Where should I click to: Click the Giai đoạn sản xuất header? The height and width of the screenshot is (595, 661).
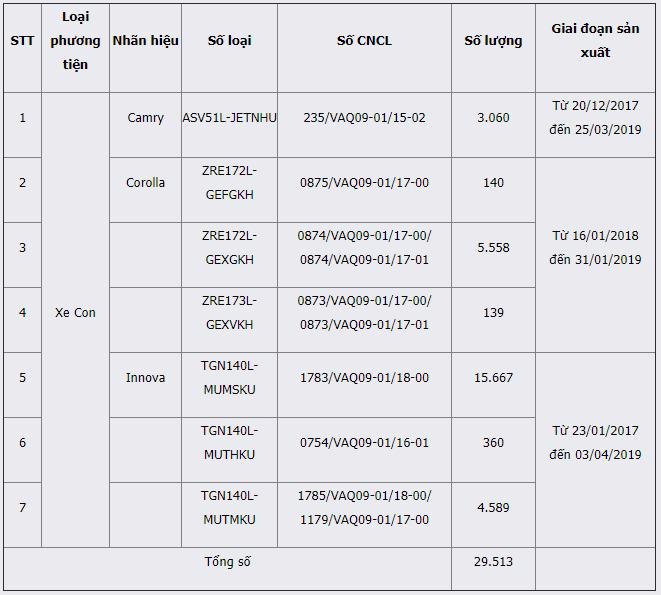point(595,41)
